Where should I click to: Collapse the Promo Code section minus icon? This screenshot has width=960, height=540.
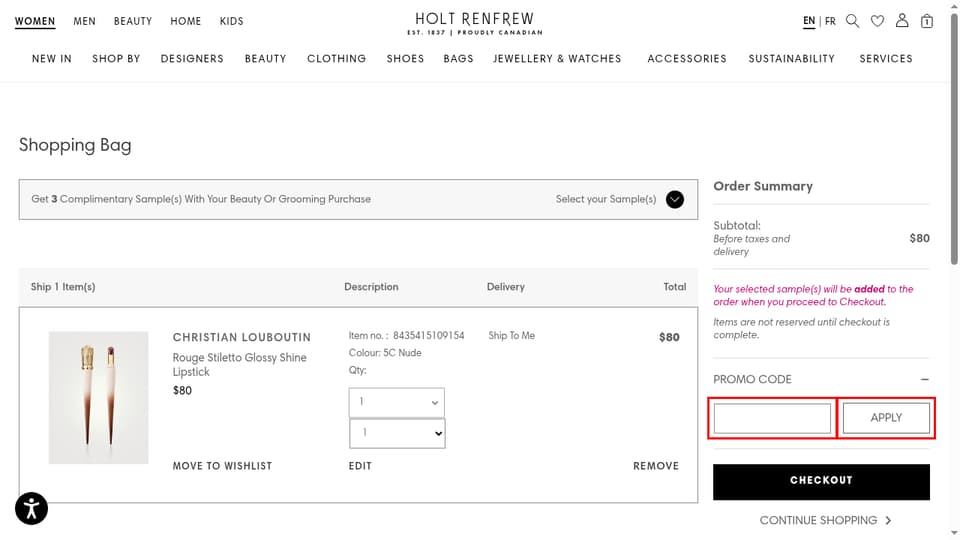(x=924, y=380)
